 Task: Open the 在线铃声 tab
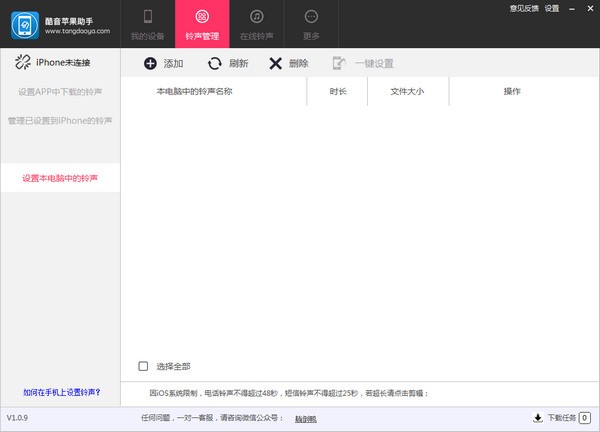257,24
